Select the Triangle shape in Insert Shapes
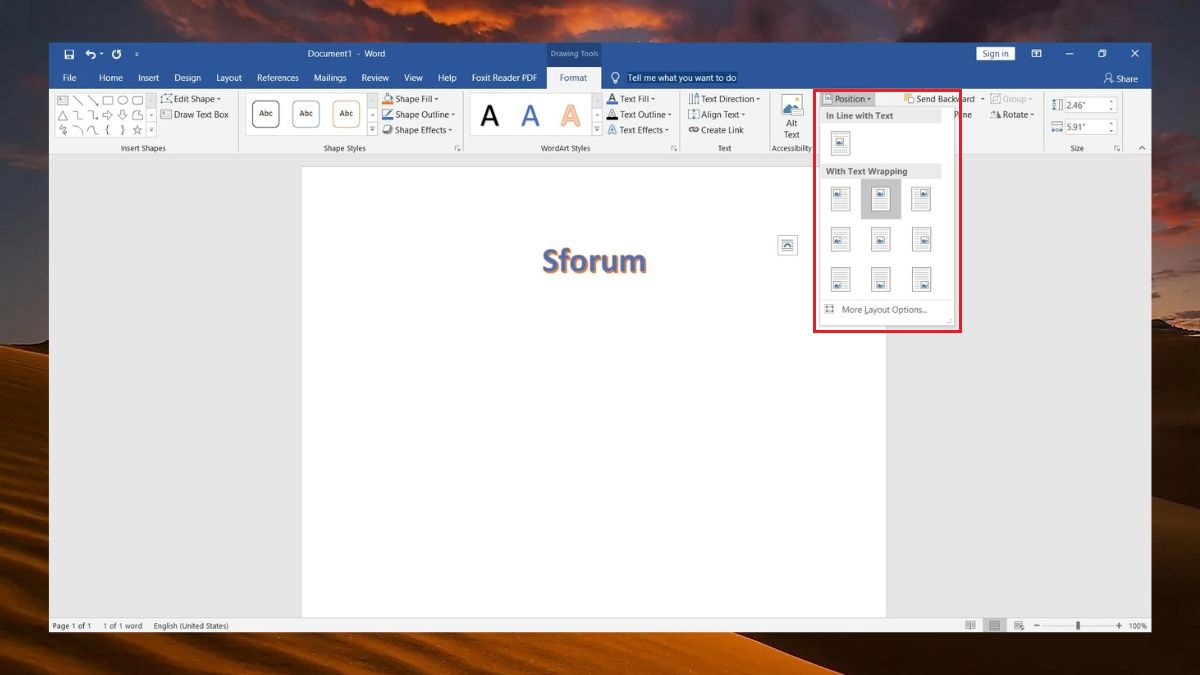Screen dimensions: 1200x675 point(63,115)
